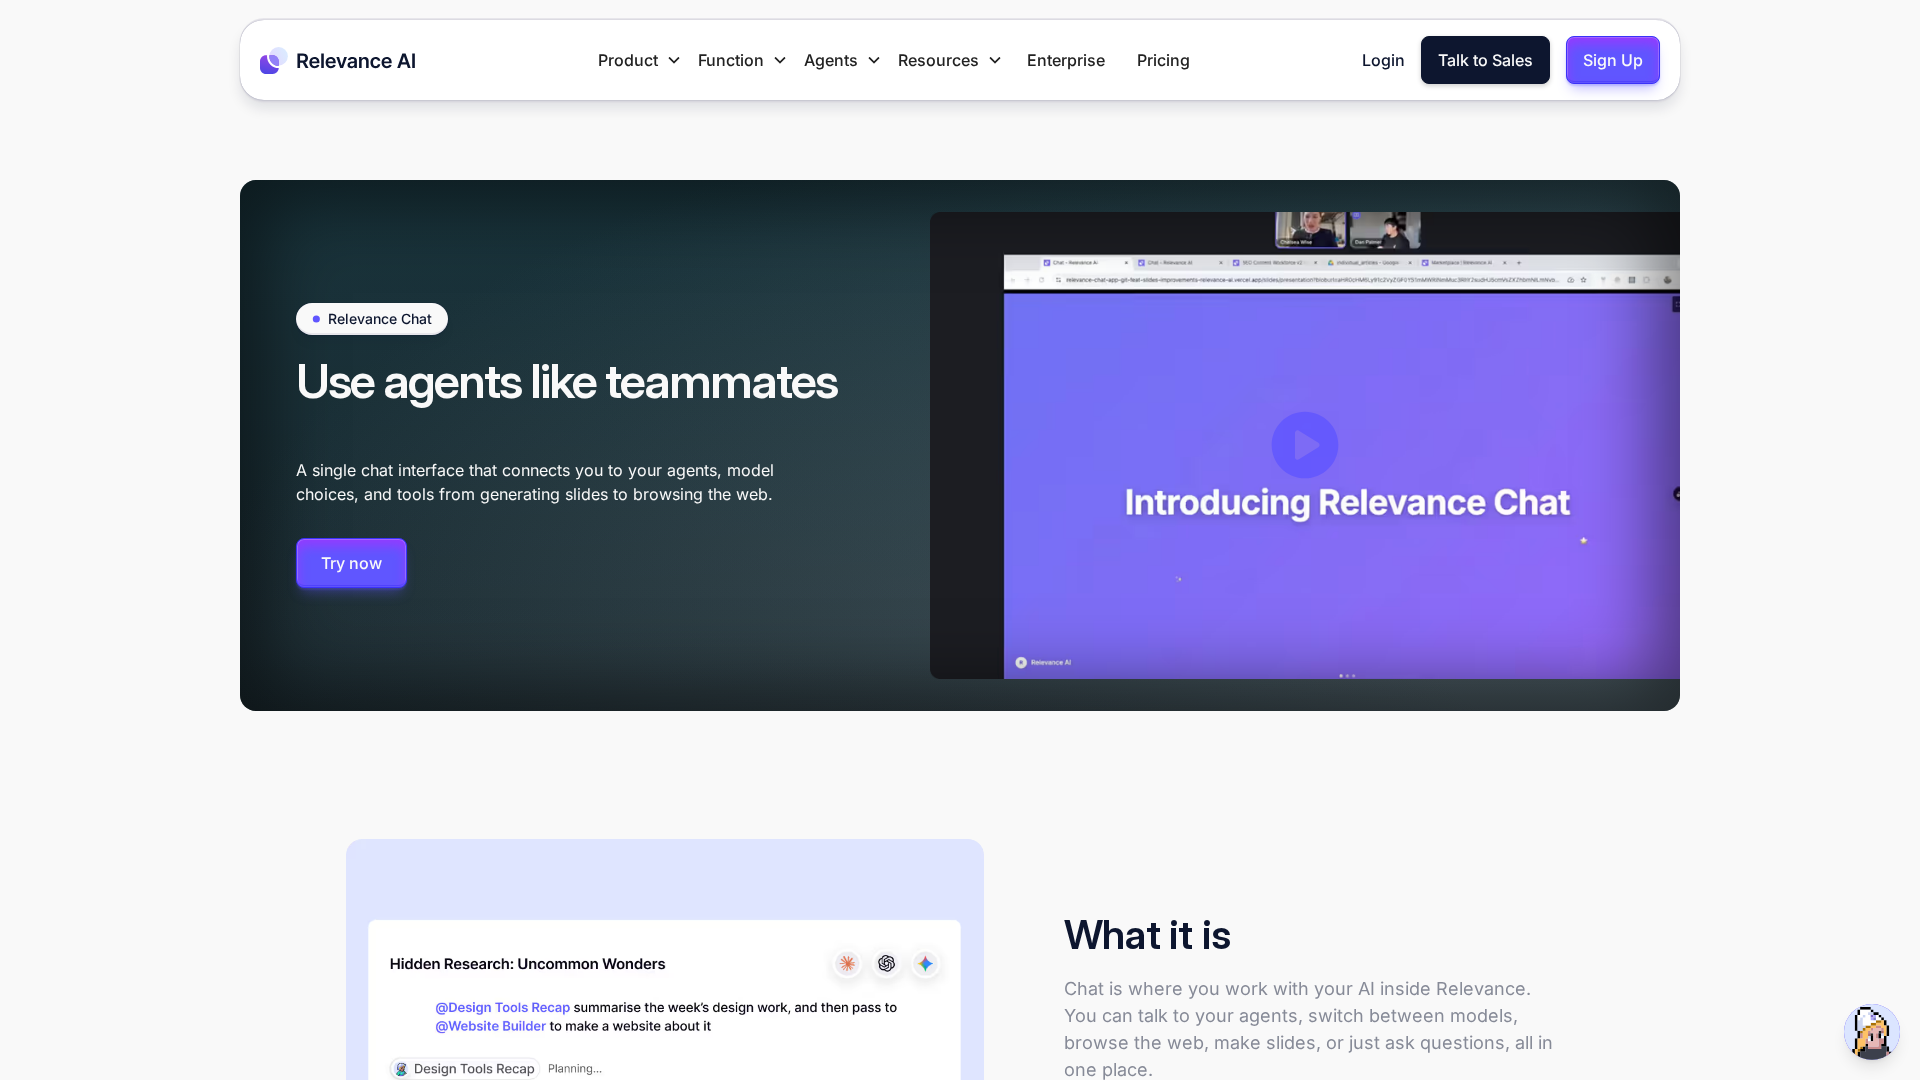Click the OpenAI model icon
The width and height of the screenshot is (1920, 1080).
(x=886, y=963)
